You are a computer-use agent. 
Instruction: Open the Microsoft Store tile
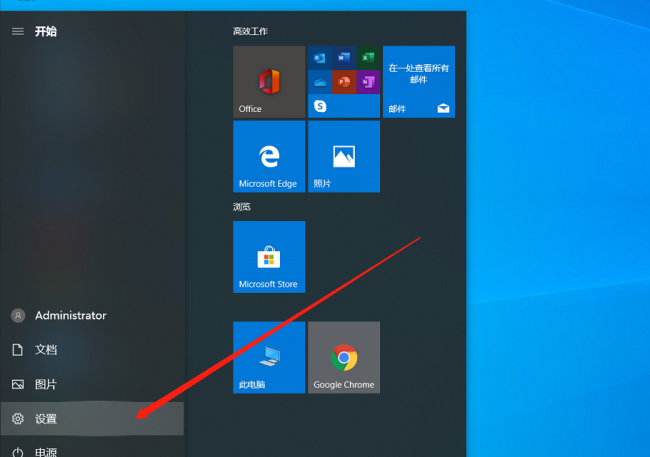tap(269, 257)
